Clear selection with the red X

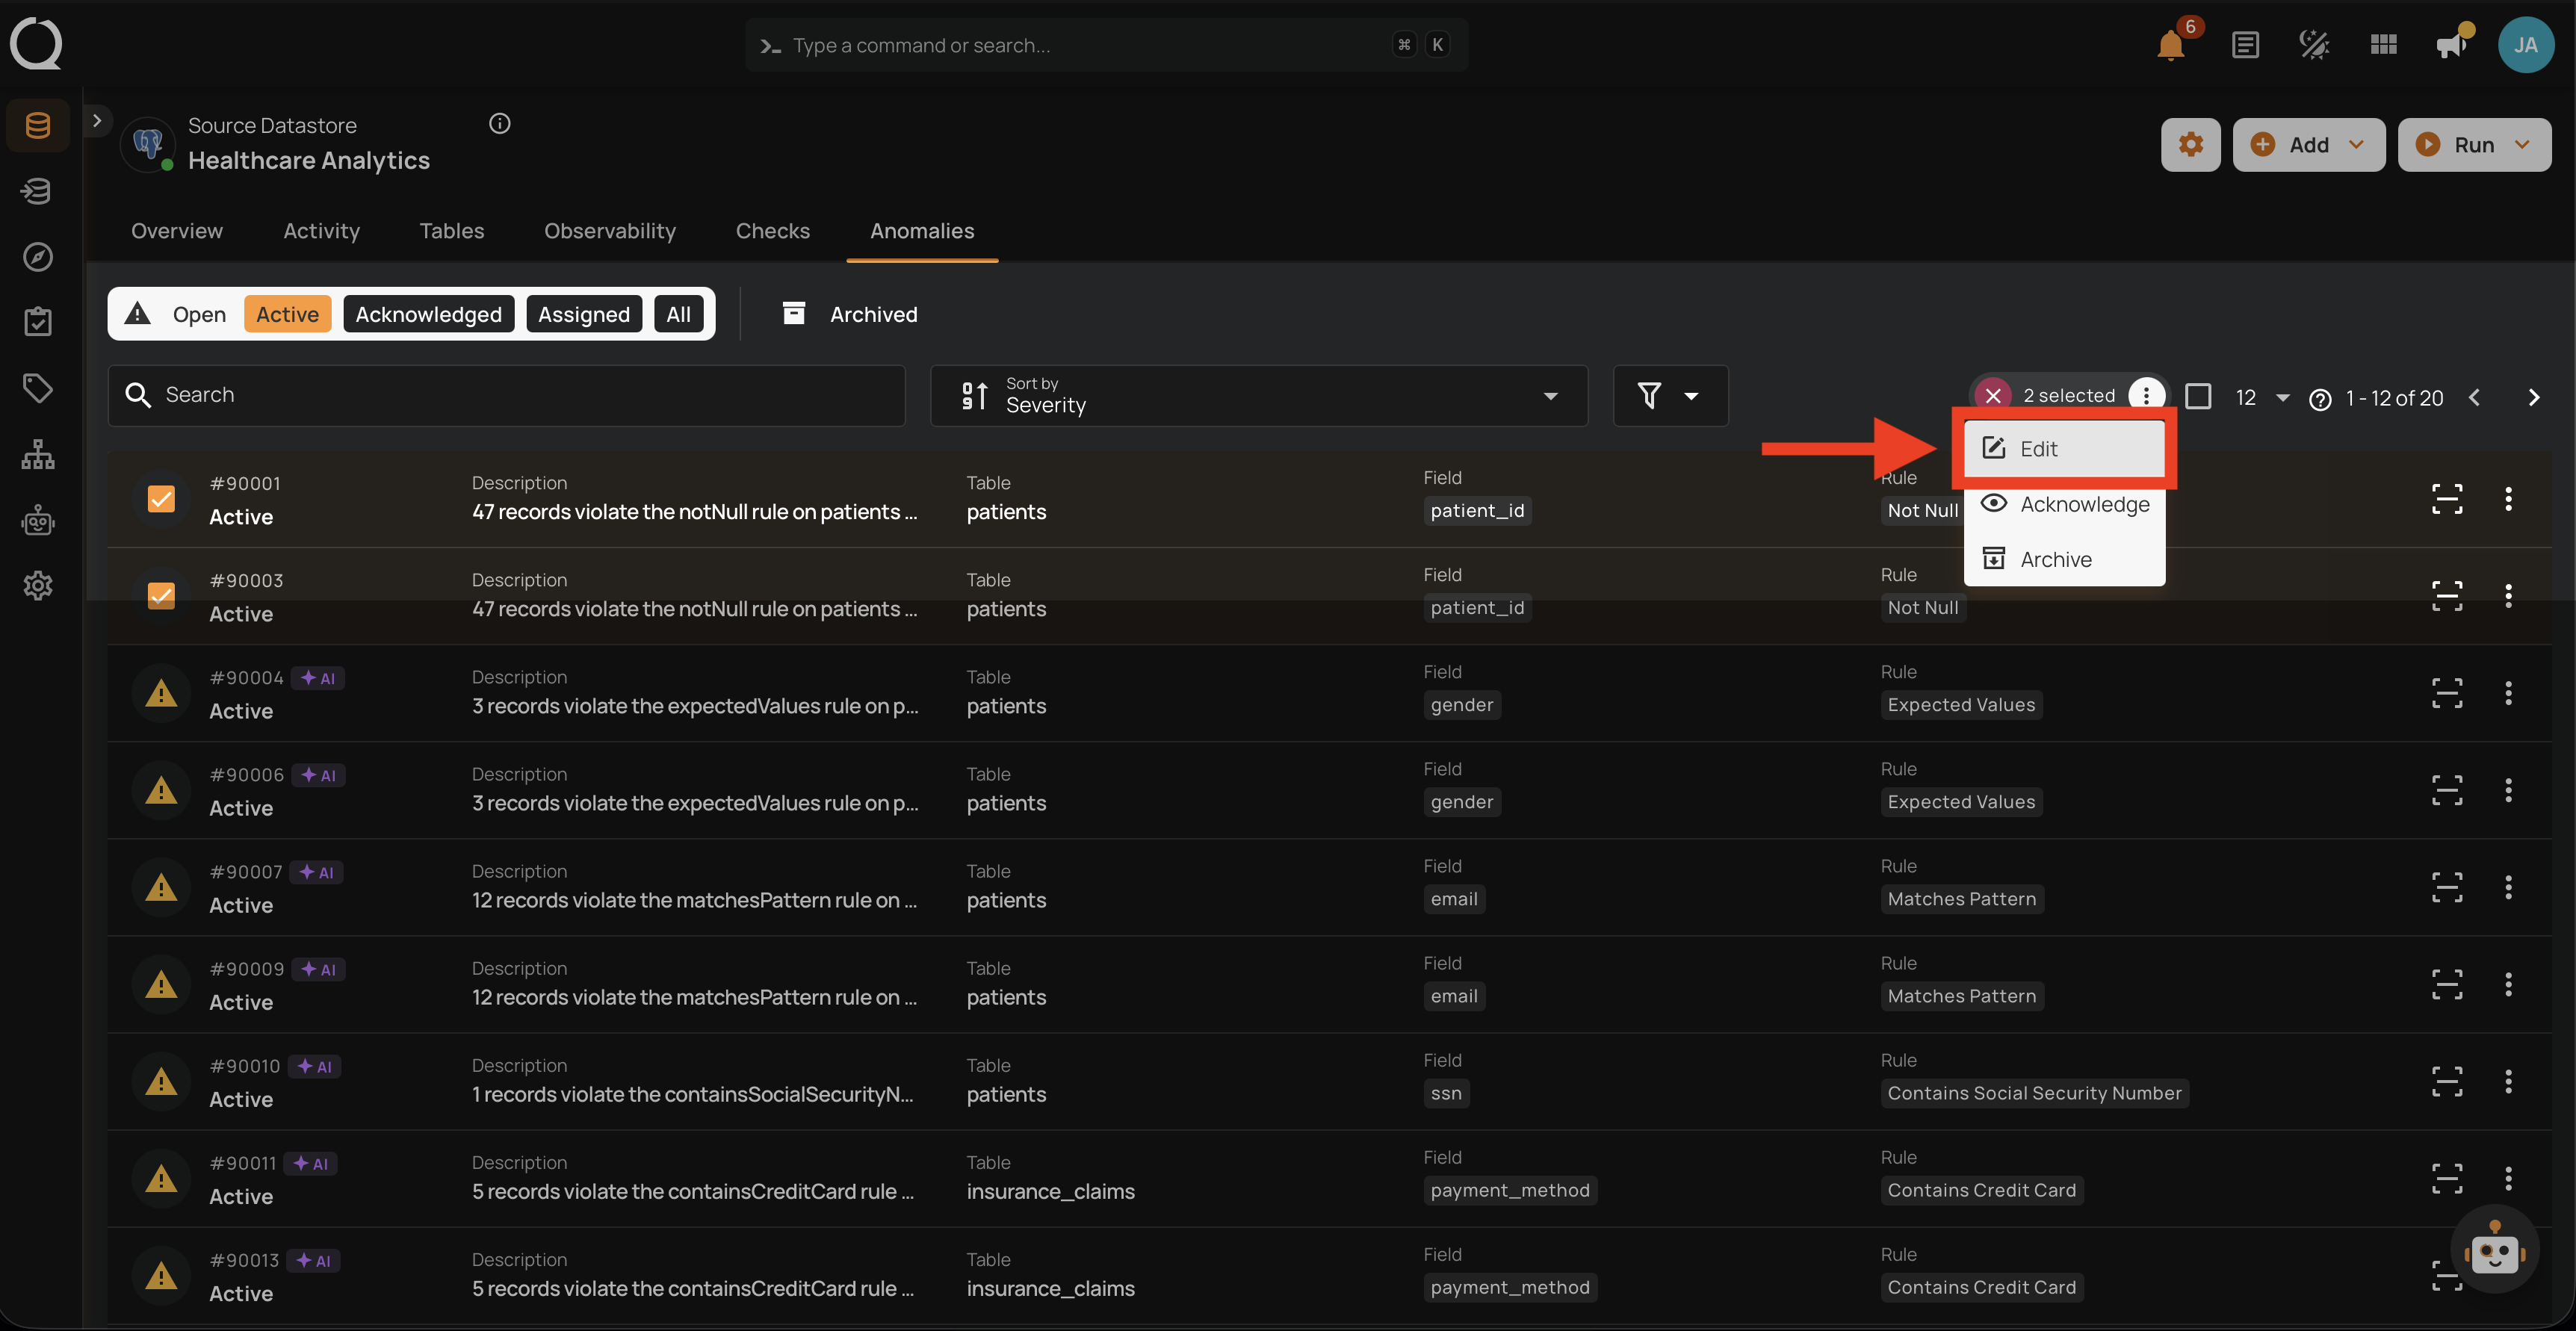coord(1992,396)
